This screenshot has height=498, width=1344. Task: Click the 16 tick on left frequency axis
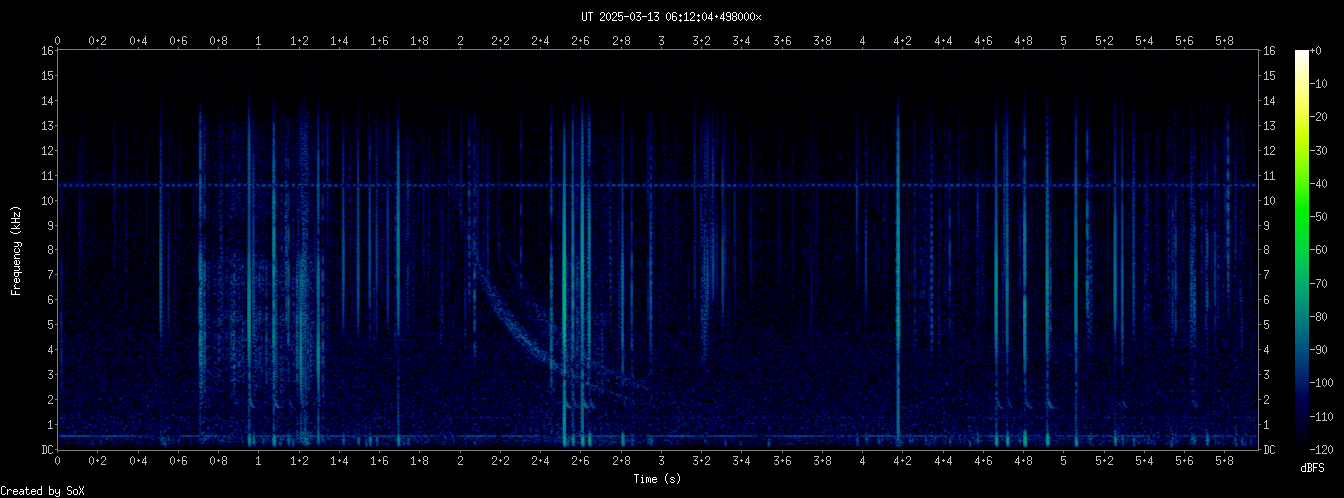(x=47, y=51)
